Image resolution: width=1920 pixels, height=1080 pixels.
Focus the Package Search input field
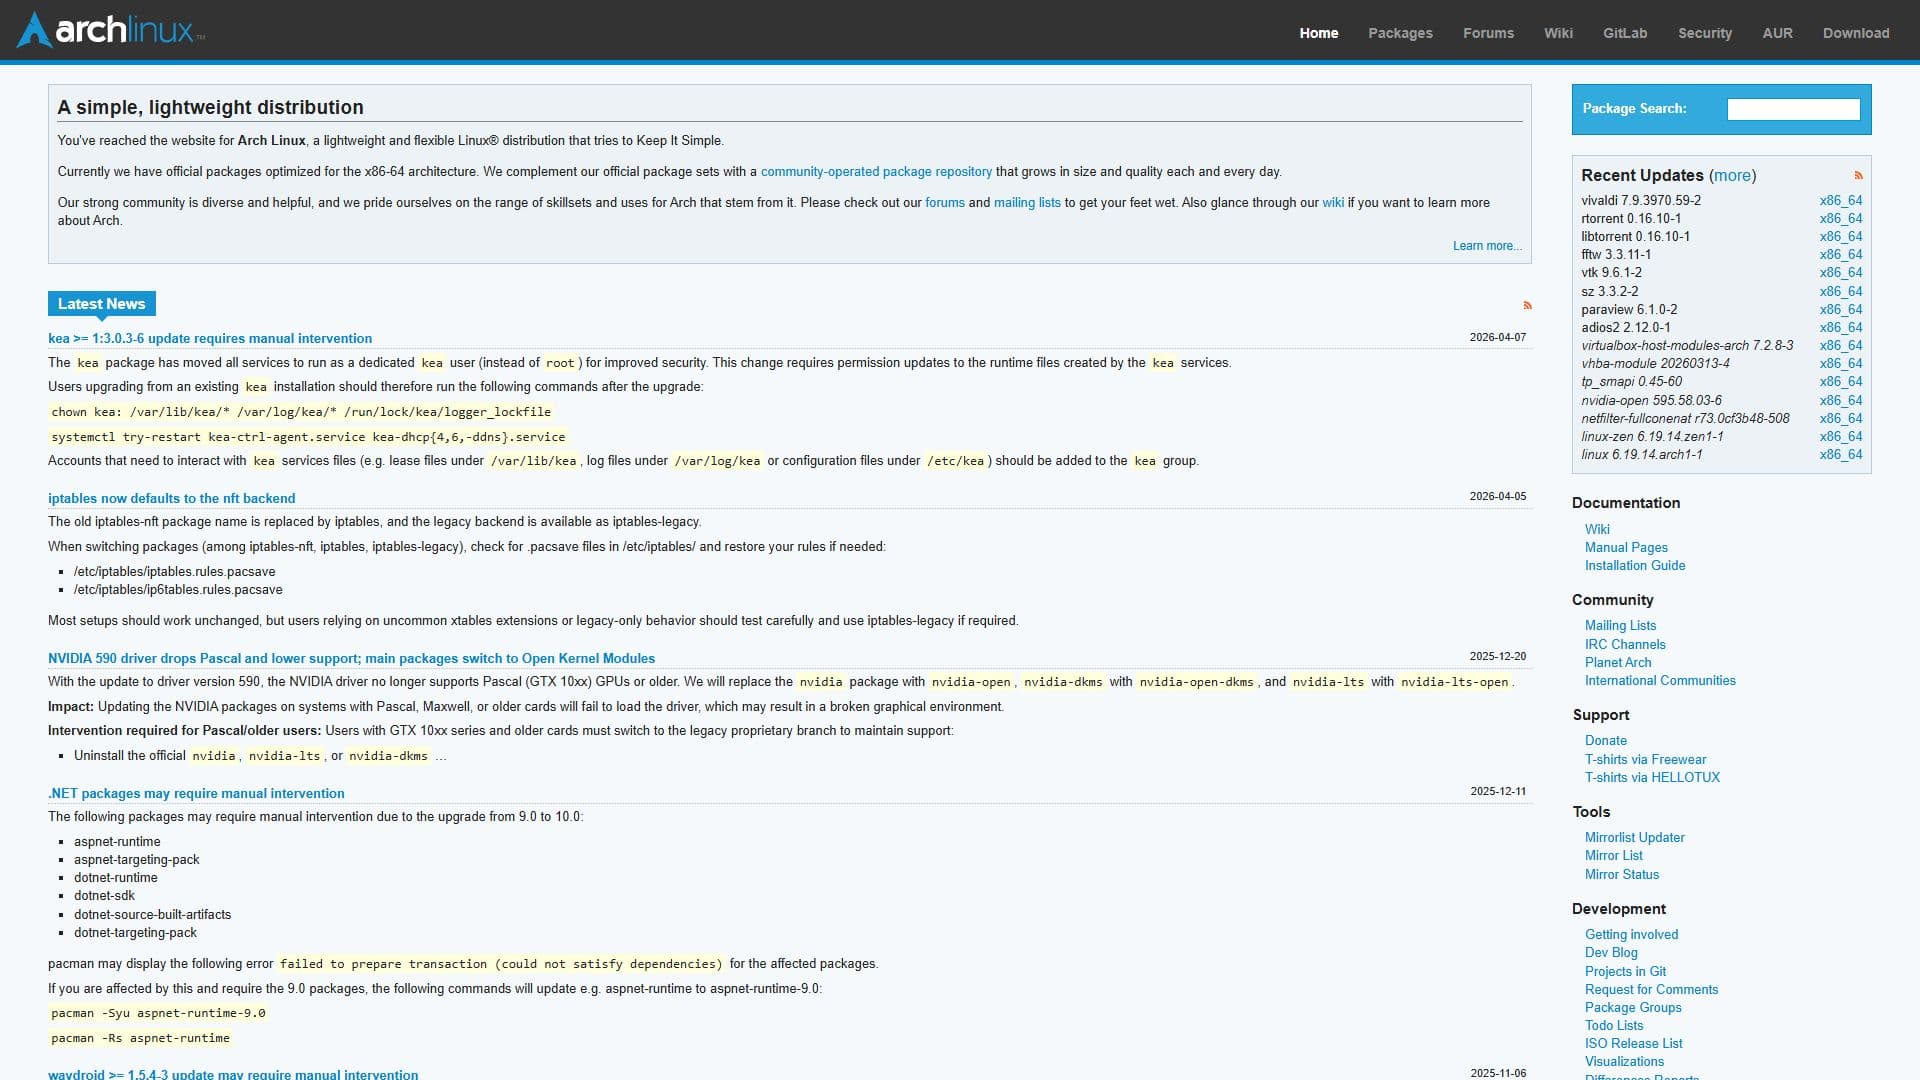(x=1793, y=109)
